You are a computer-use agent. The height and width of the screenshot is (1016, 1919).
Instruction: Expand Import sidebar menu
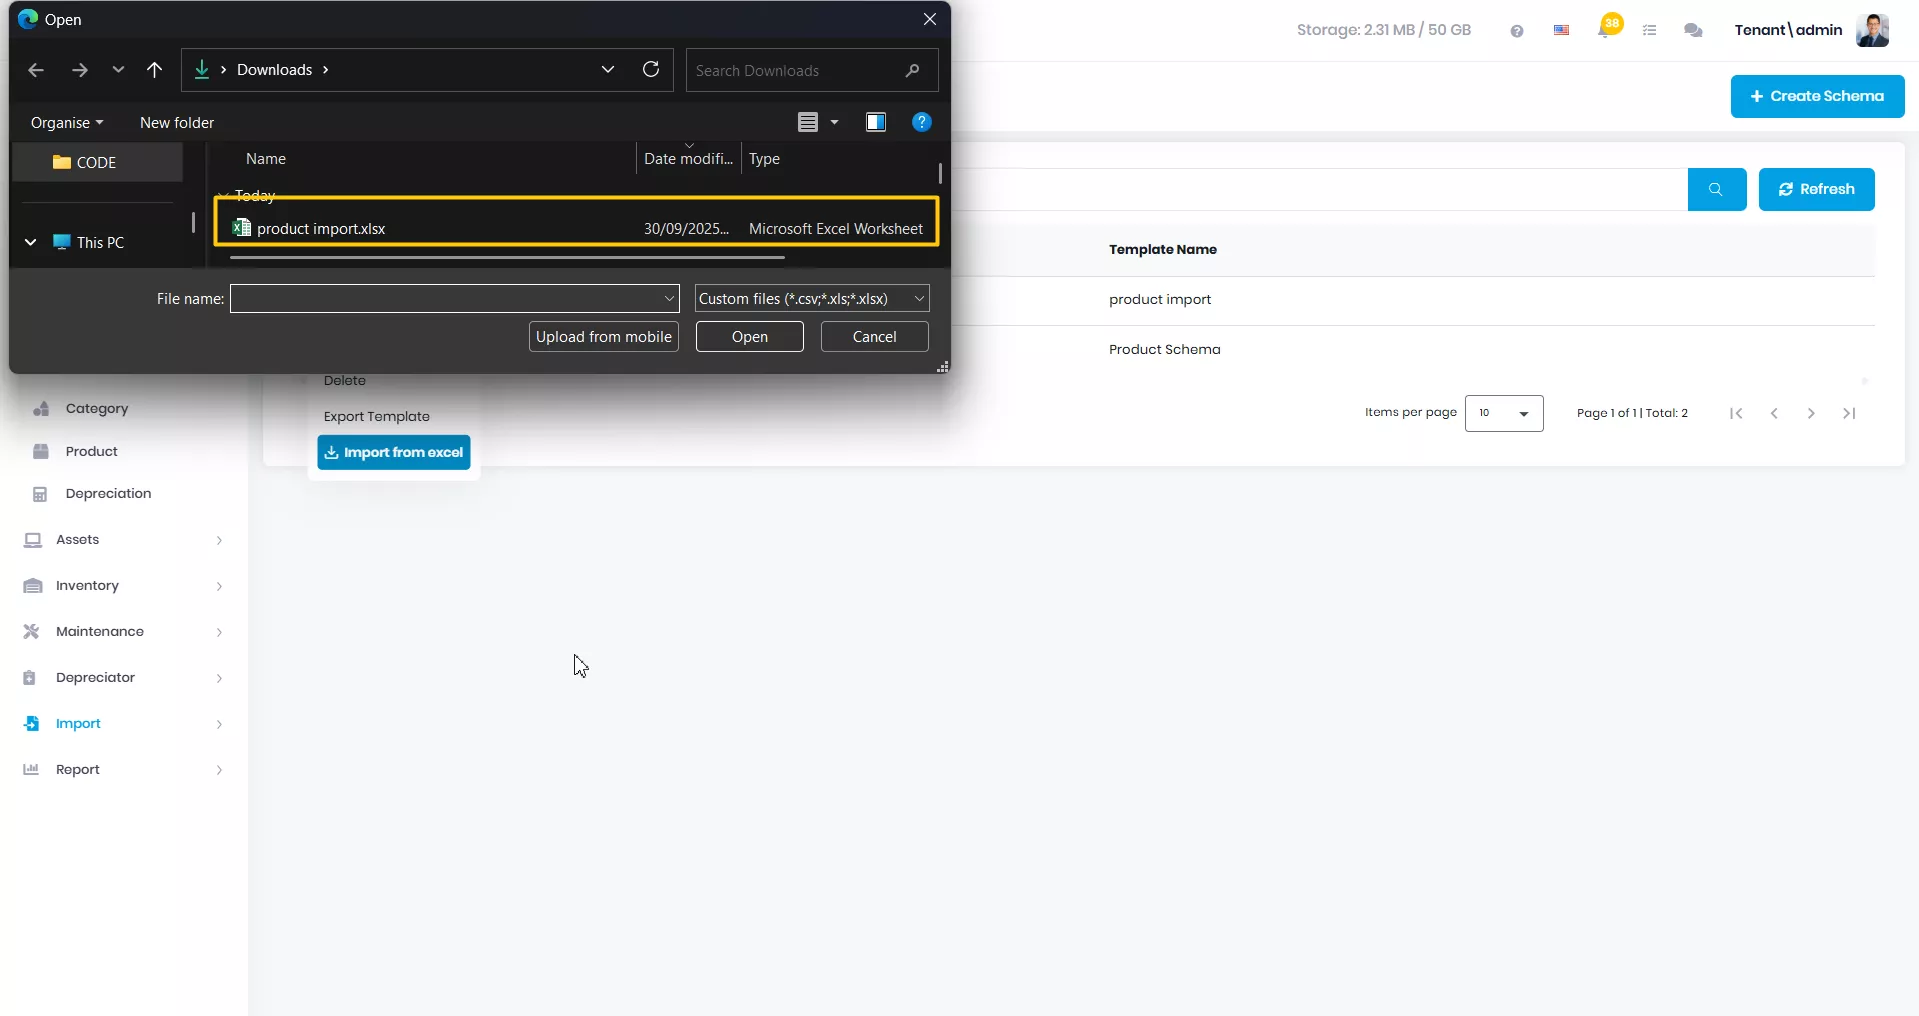coord(124,724)
